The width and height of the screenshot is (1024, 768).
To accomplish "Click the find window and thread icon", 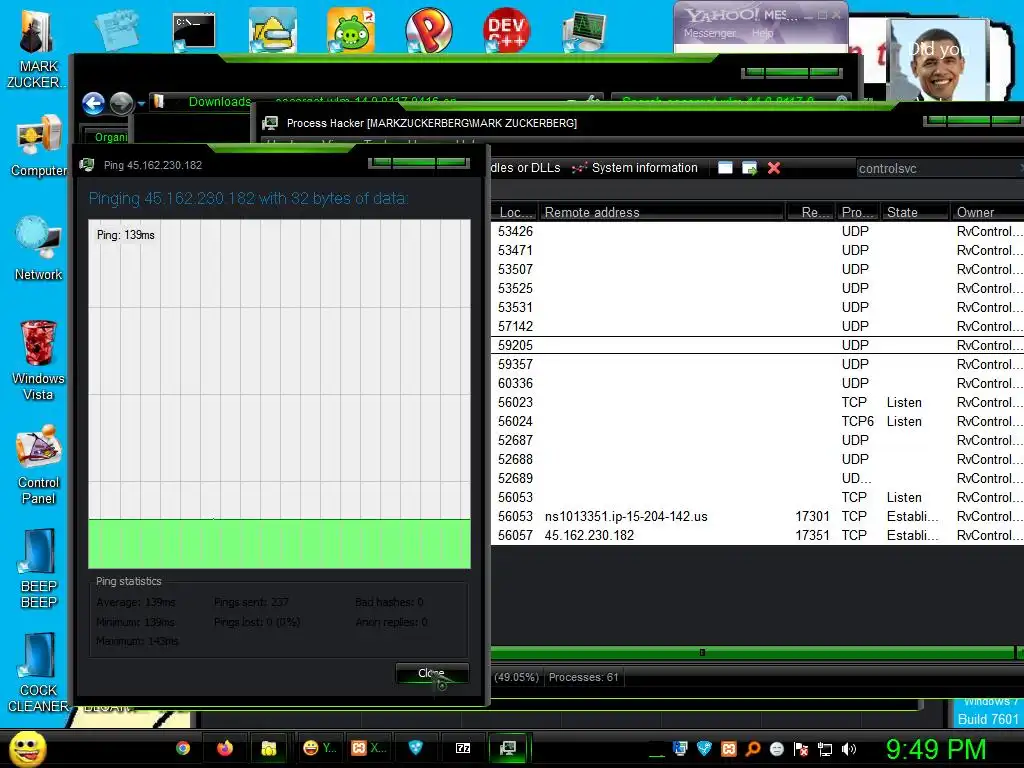I will pyautogui.click(x=750, y=168).
